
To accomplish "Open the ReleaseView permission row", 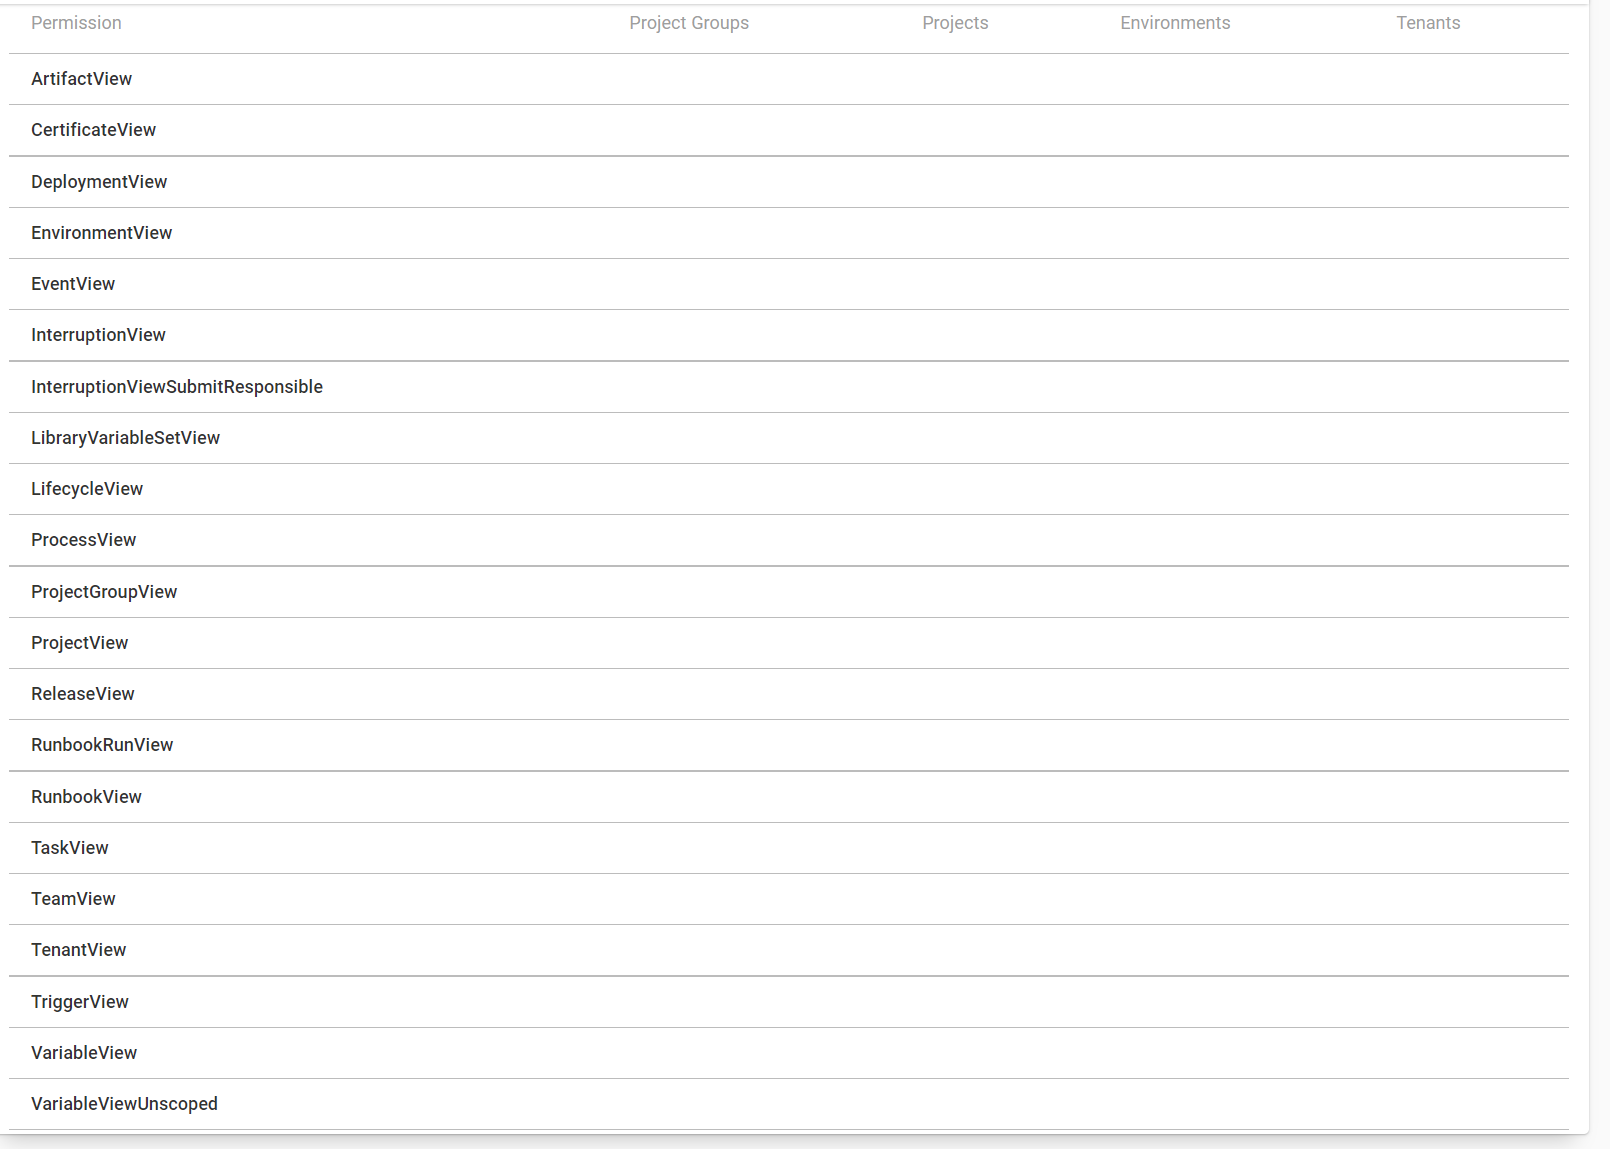I will click(x=83, y=694).
